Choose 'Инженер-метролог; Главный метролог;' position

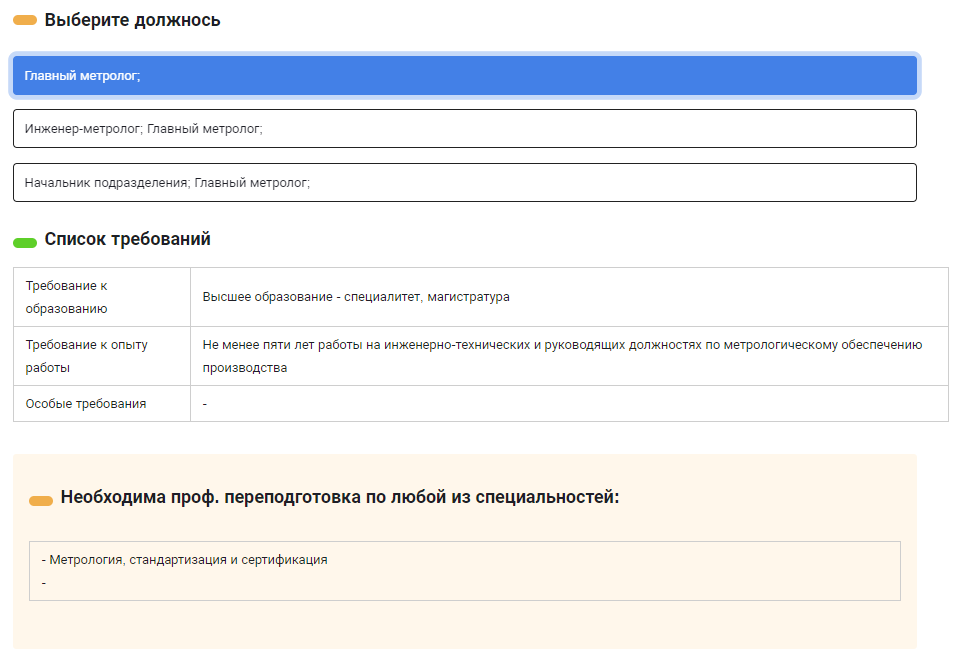[x=464, y=129]
